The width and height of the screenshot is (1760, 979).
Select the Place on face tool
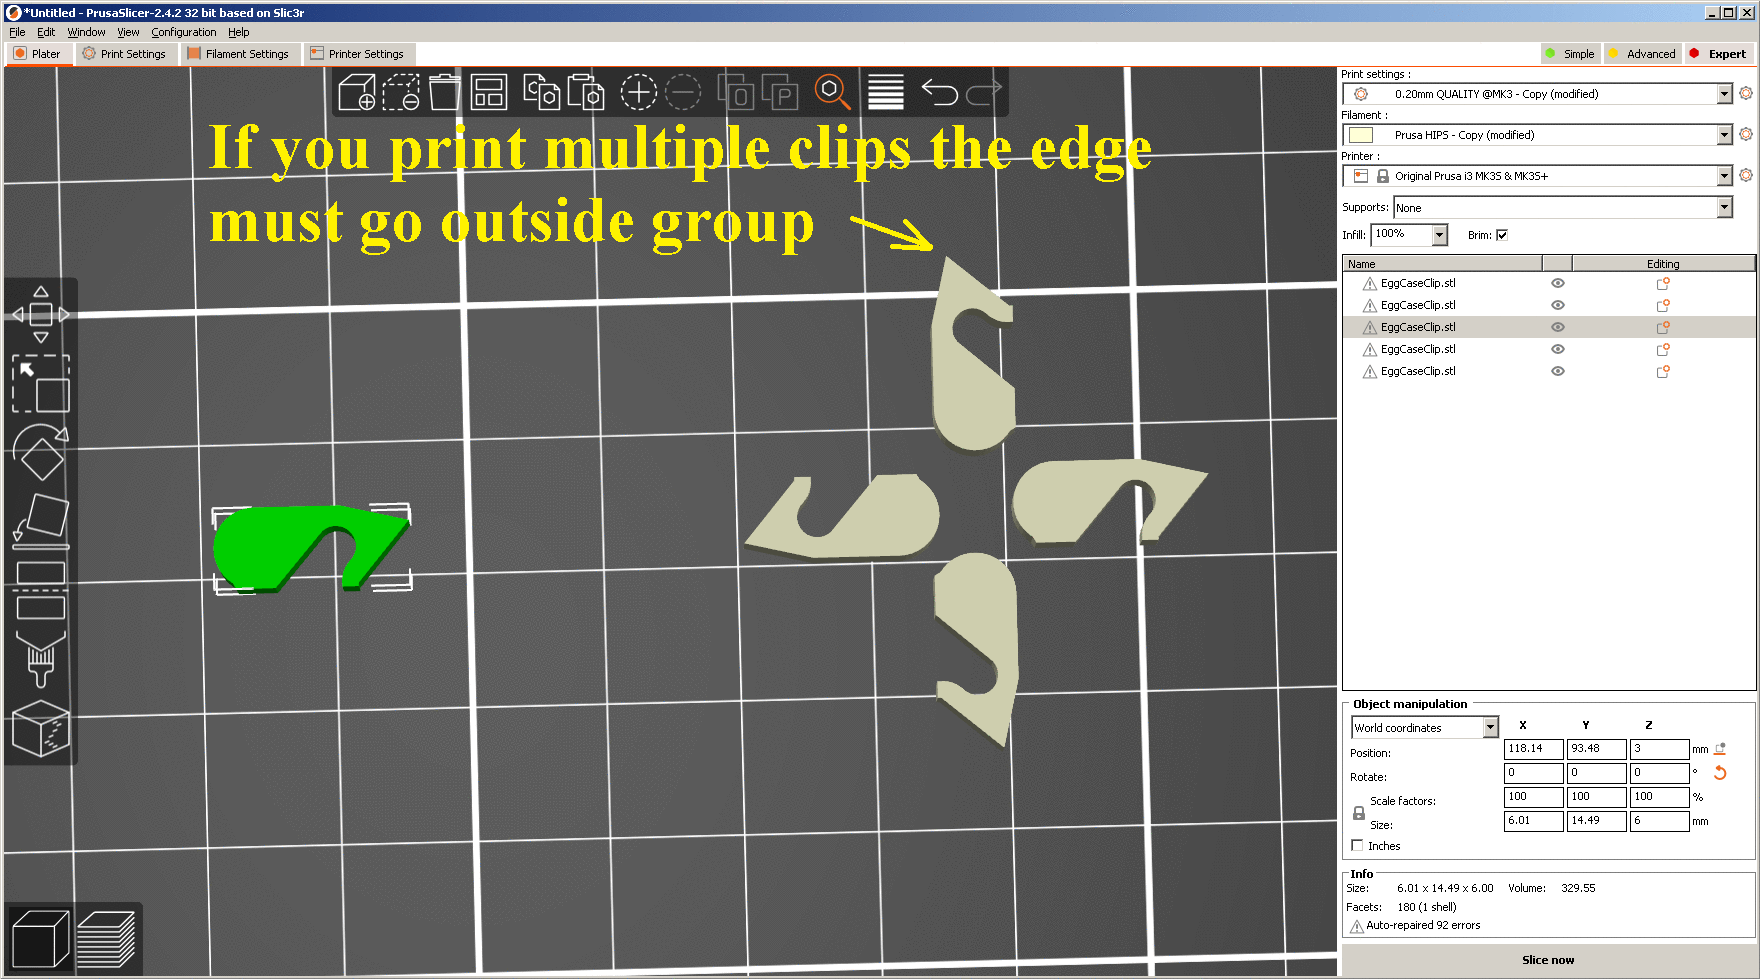point(40,521)
